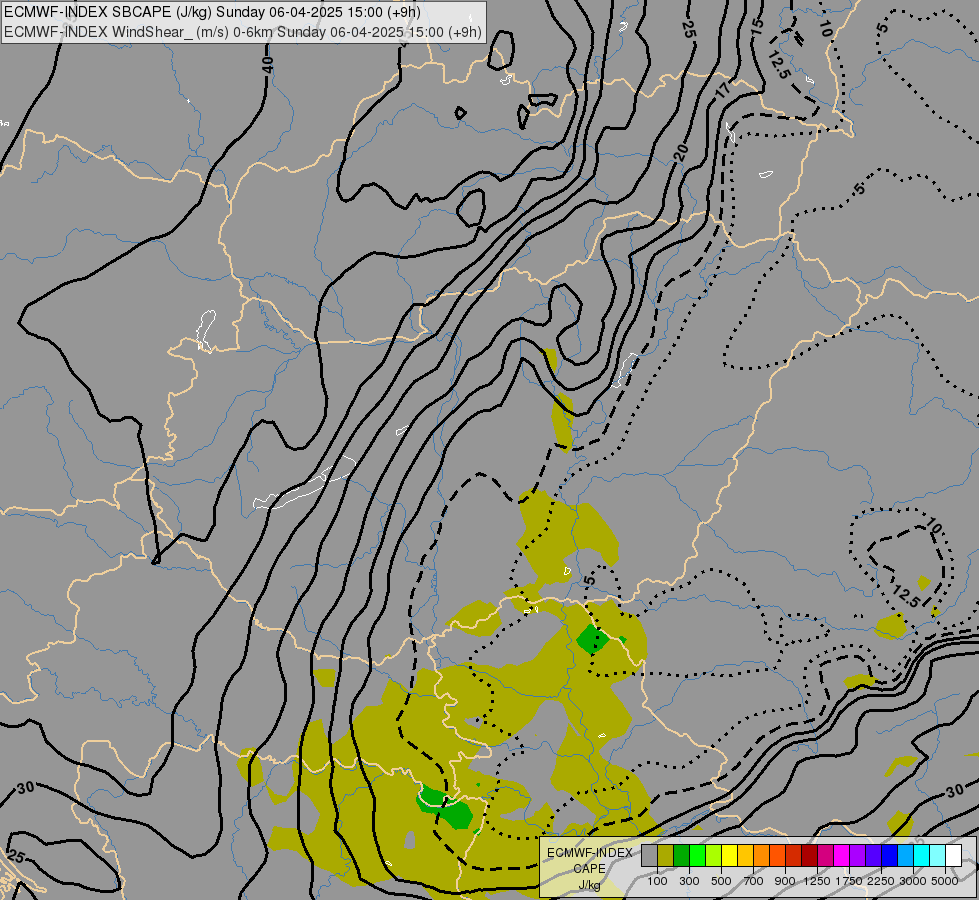Select the gray swatch in the CAPE legend
The image size is (979, 900).
click(649, 856)
